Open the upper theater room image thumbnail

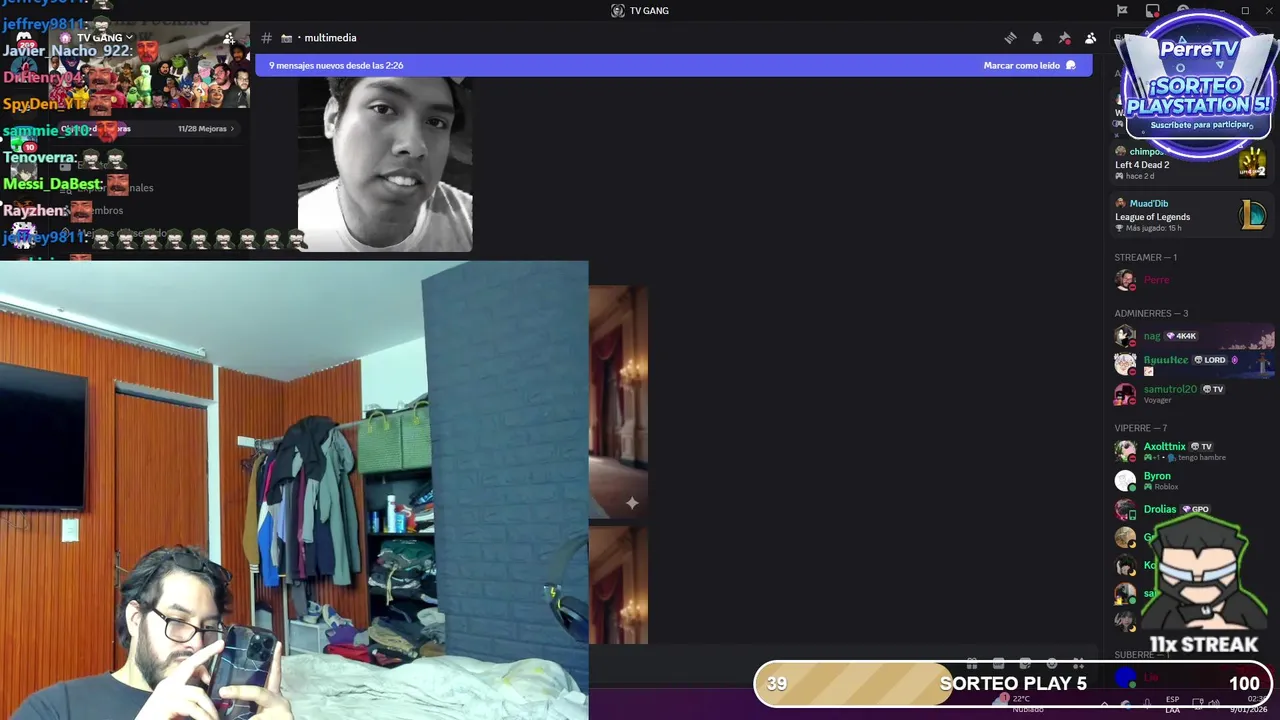[x=618, y=403]
